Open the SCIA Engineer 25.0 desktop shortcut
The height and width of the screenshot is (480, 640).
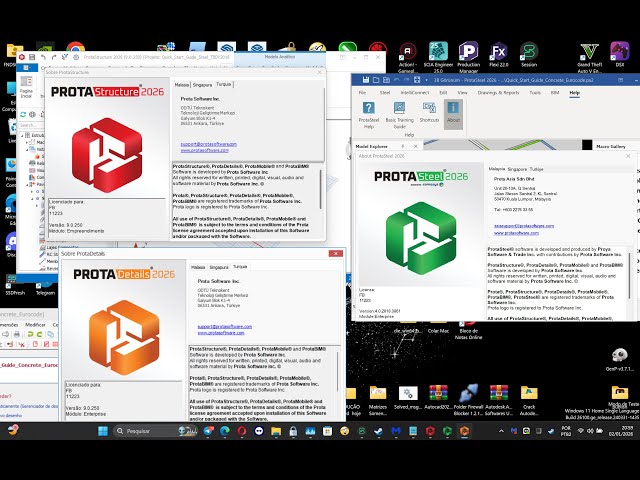pyautogui.click(x=438, y=57)
